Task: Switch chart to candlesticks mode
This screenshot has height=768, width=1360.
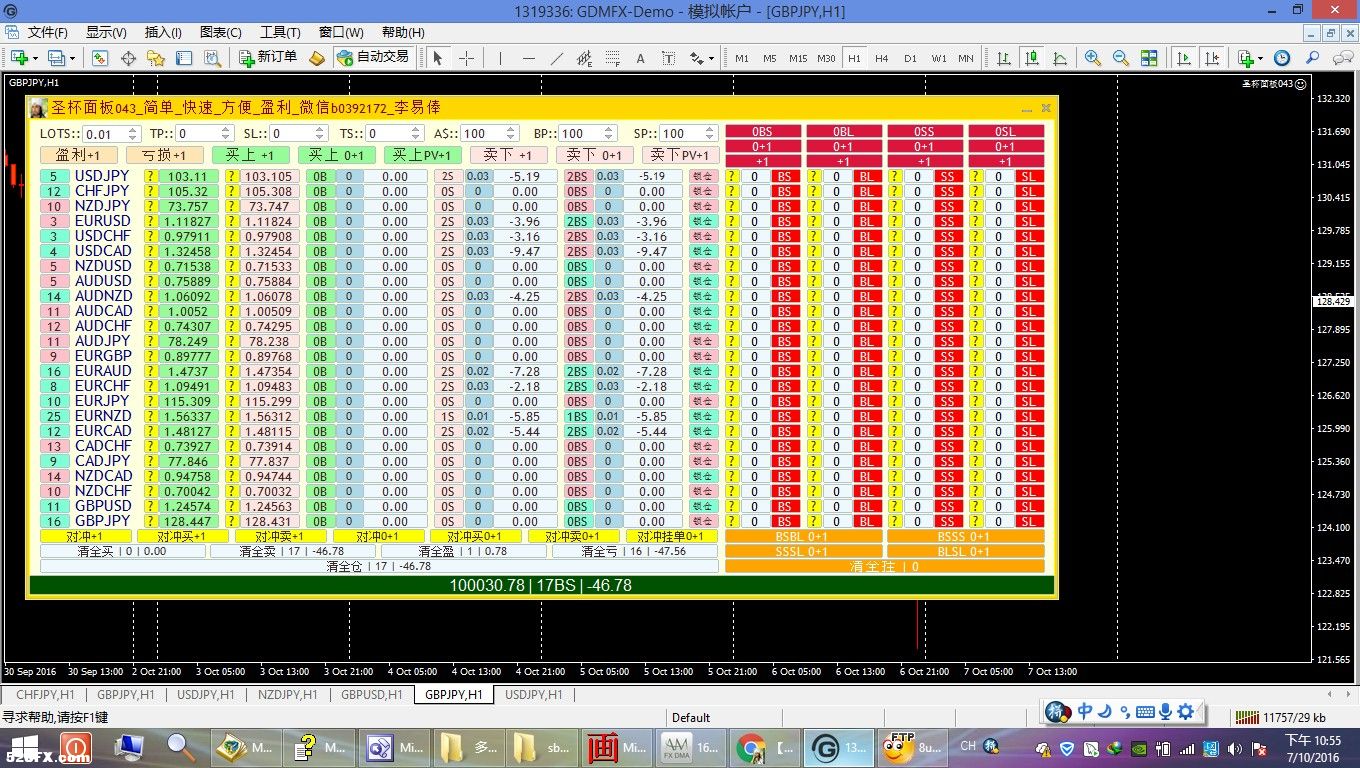Action: tap(1032, 58)
